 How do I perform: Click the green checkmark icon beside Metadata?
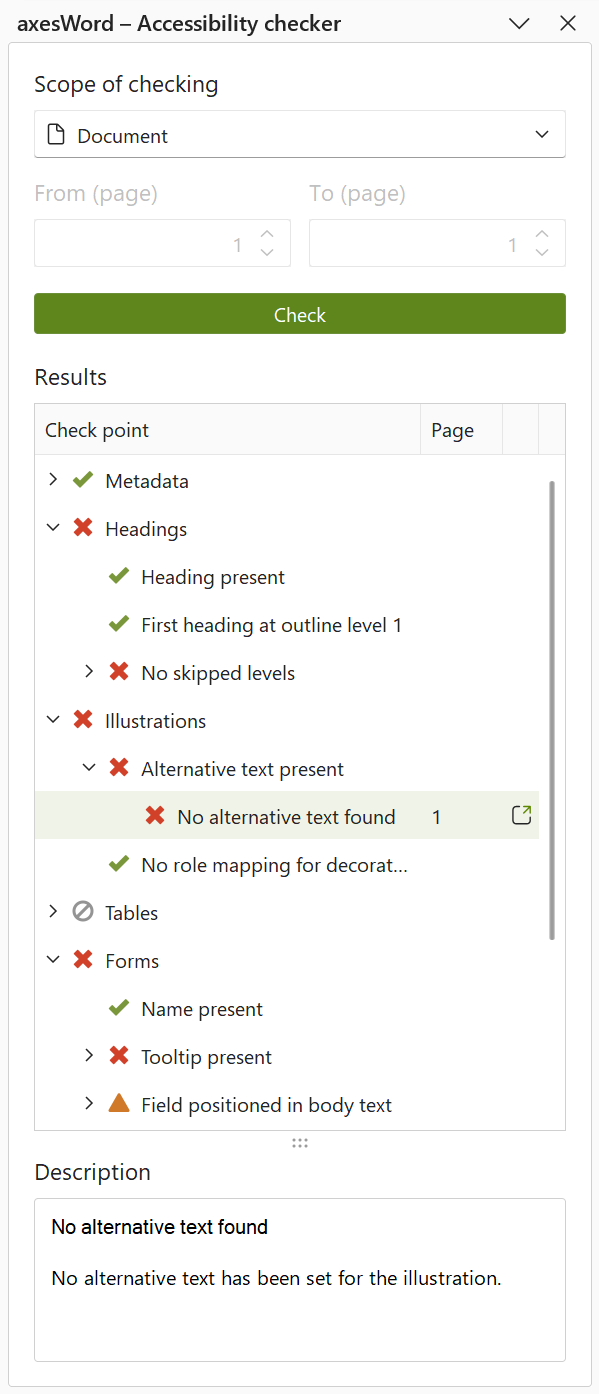[x=83, y=481]
